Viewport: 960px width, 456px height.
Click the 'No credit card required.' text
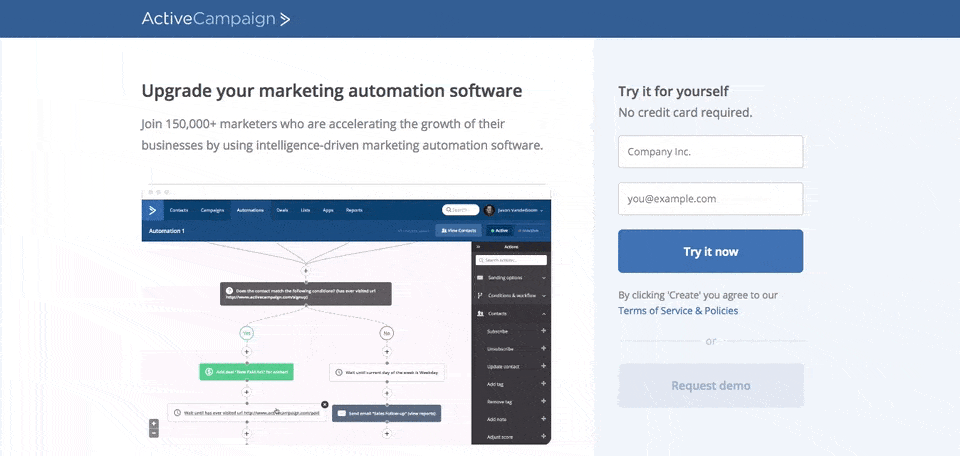point(685,113)
